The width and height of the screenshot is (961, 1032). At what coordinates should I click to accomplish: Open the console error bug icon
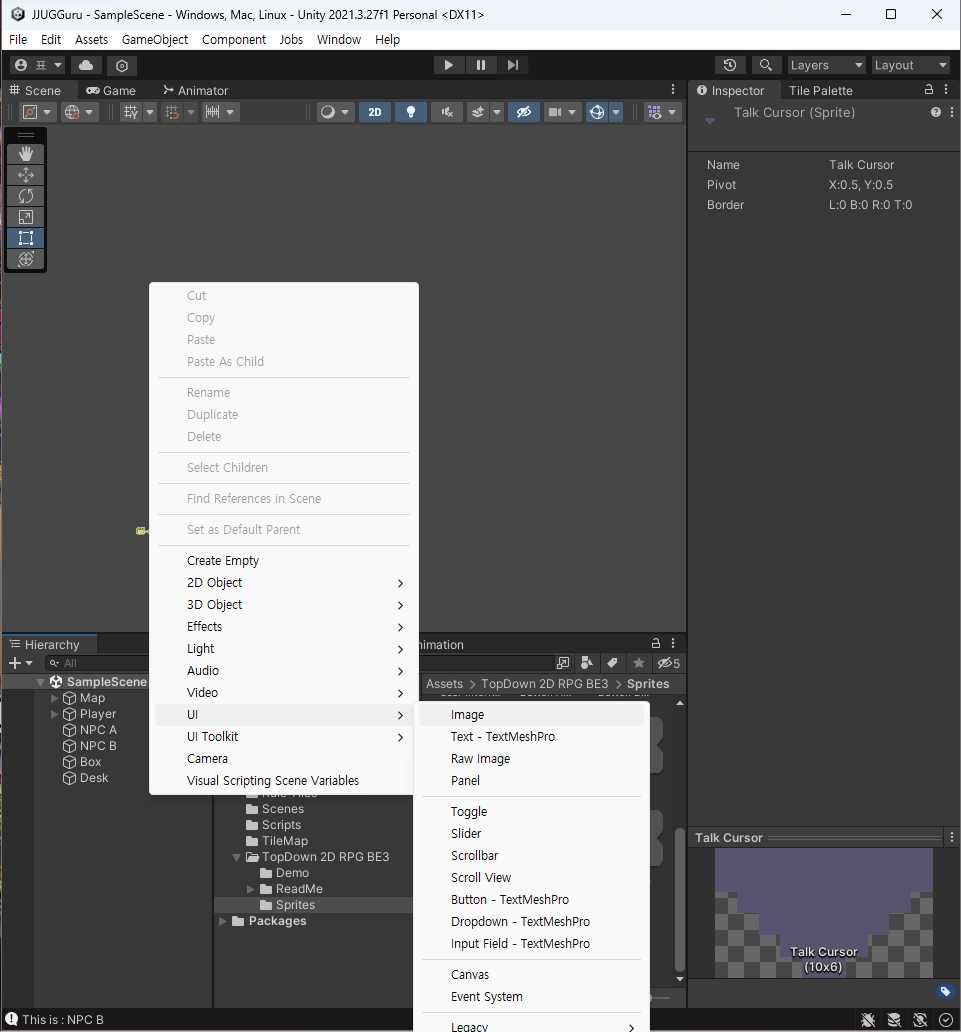[868, 1019]
